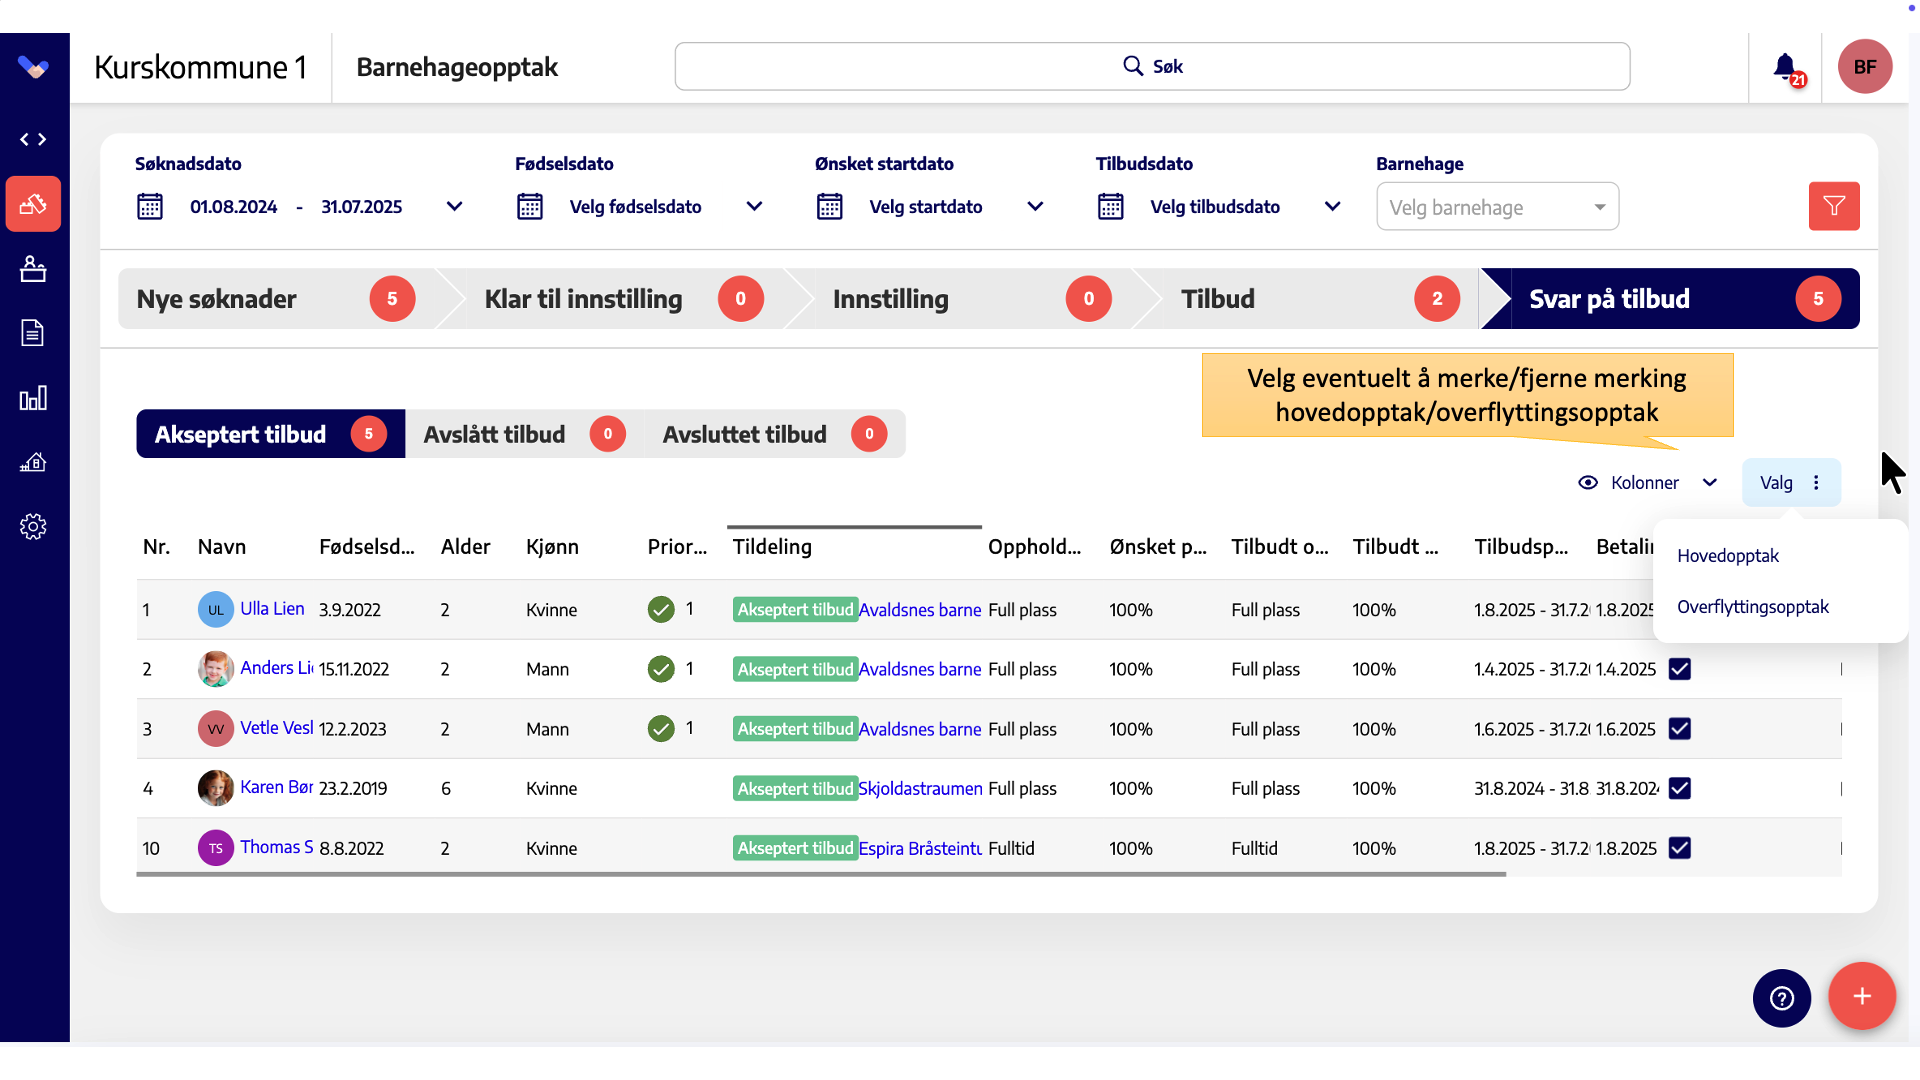Expand sidebar with the code-arrows icon
The height and width of the screenshot is (1080, 1920).
click(x=33, y=139)
